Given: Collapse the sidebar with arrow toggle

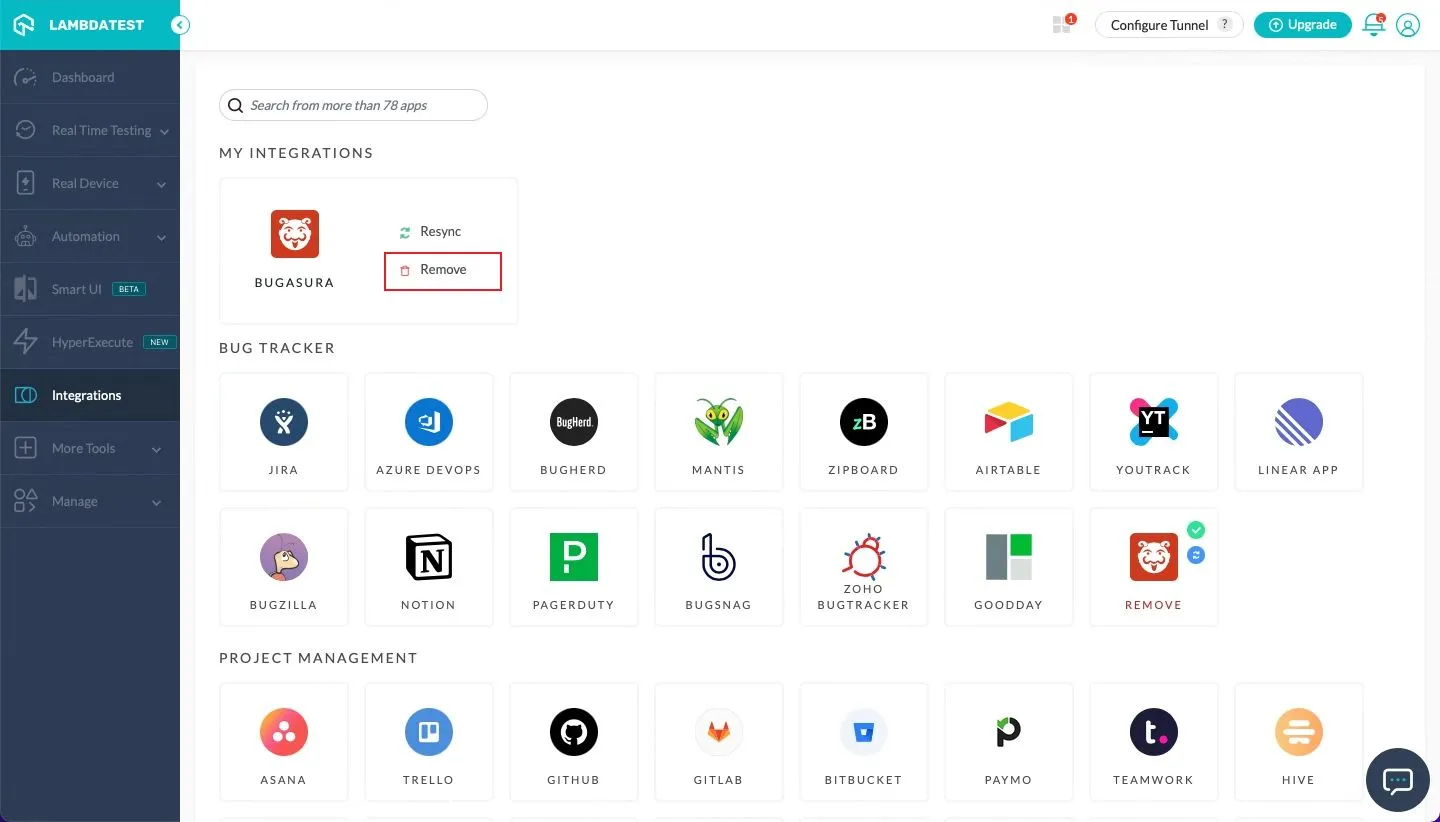Looking at the screenshot, I should [180, 26].
